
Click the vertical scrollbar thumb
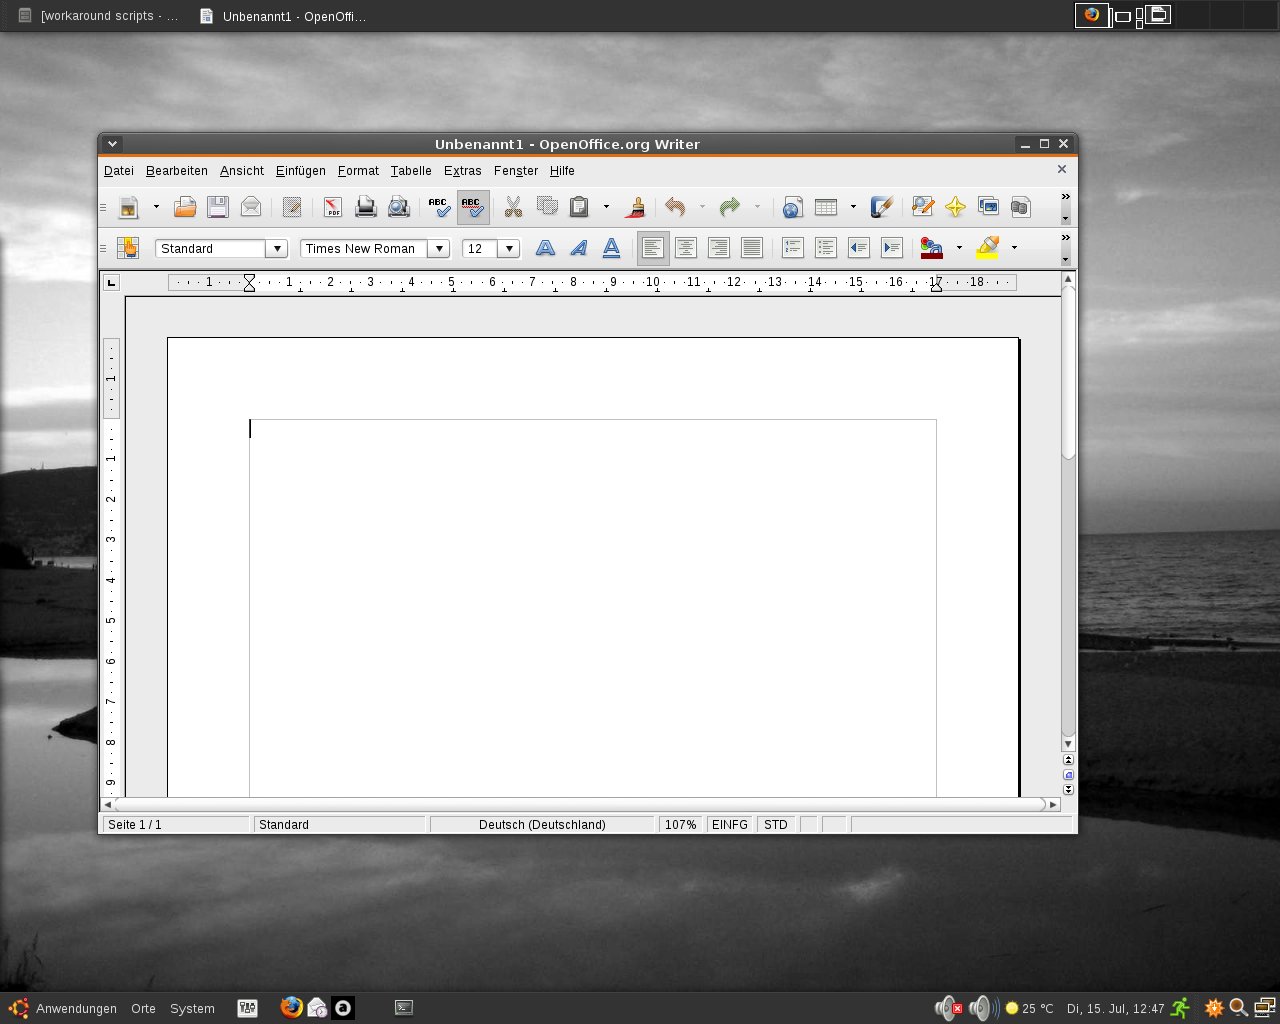click(1068, 373)
